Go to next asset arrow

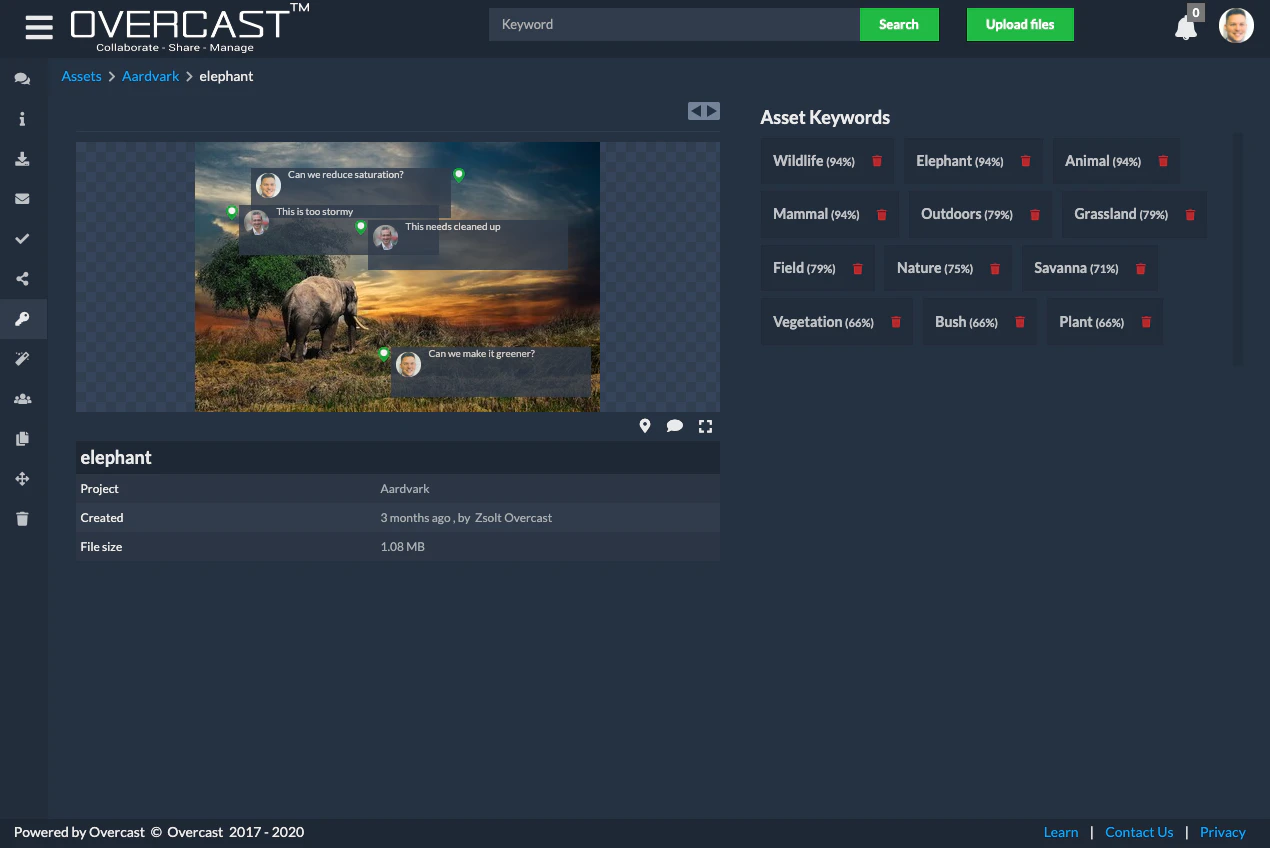click(712, 111)
